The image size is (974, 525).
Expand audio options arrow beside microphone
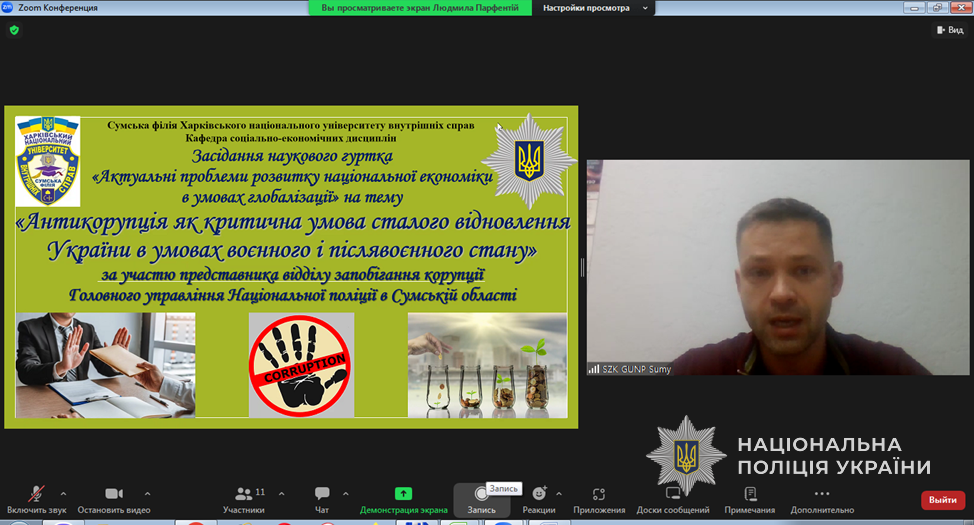coord(63,493)
